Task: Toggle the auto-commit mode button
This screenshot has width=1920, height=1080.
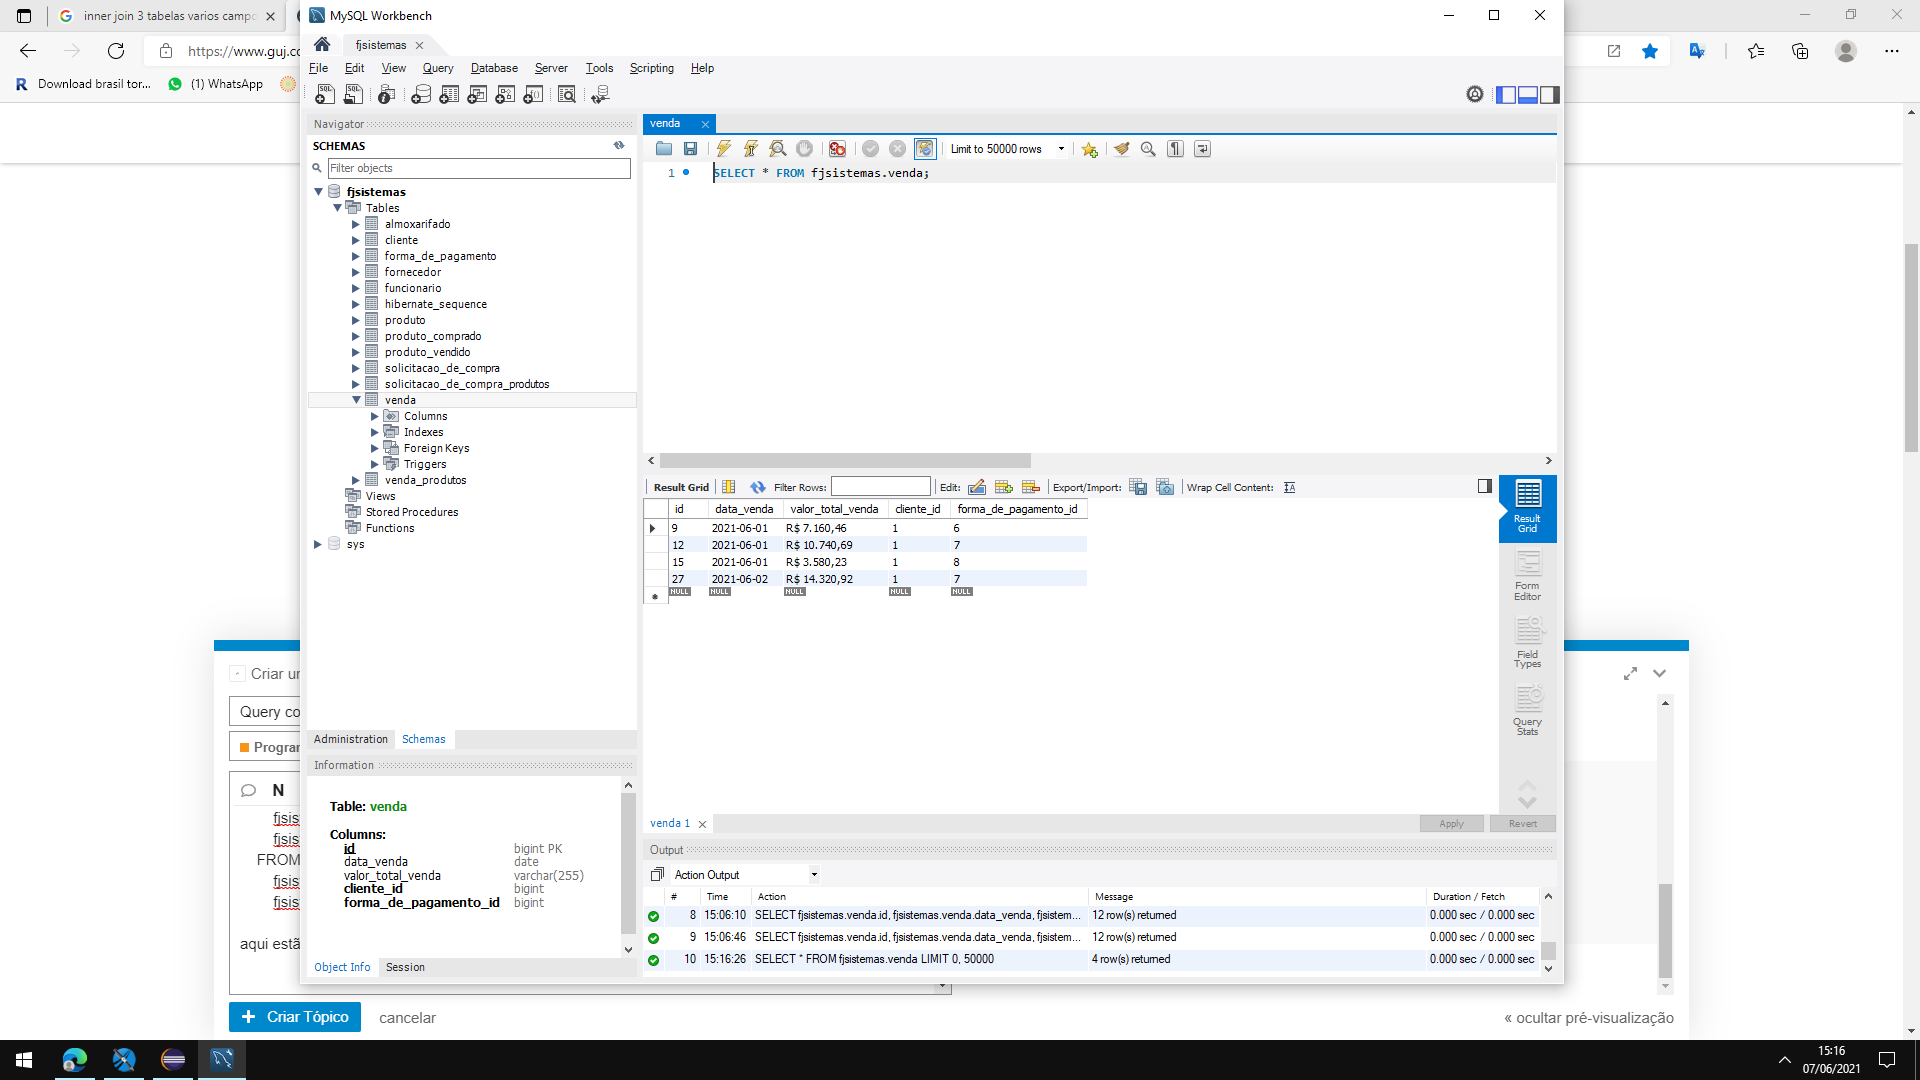Action: point(925,149)
